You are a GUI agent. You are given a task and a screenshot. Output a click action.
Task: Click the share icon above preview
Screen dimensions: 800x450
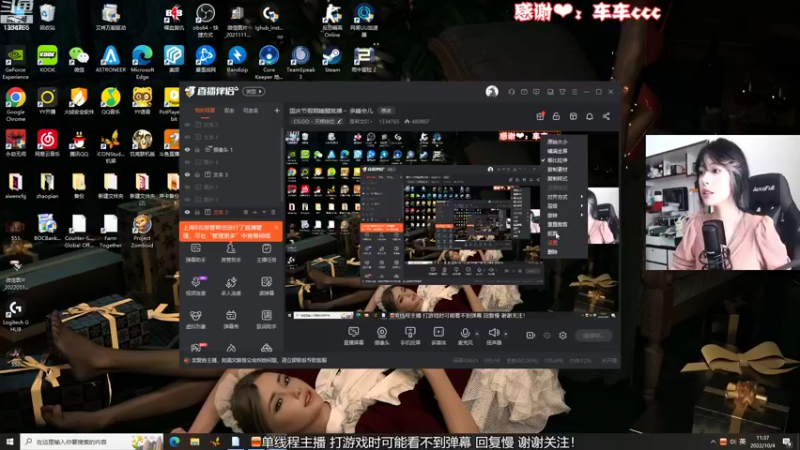[x=606, y=116]
